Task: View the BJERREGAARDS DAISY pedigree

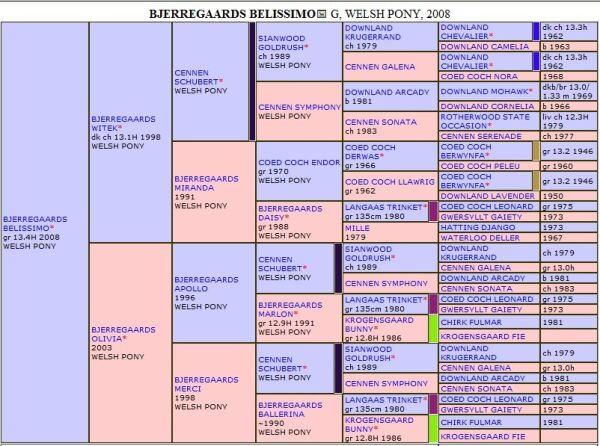Action: (290, 213)
